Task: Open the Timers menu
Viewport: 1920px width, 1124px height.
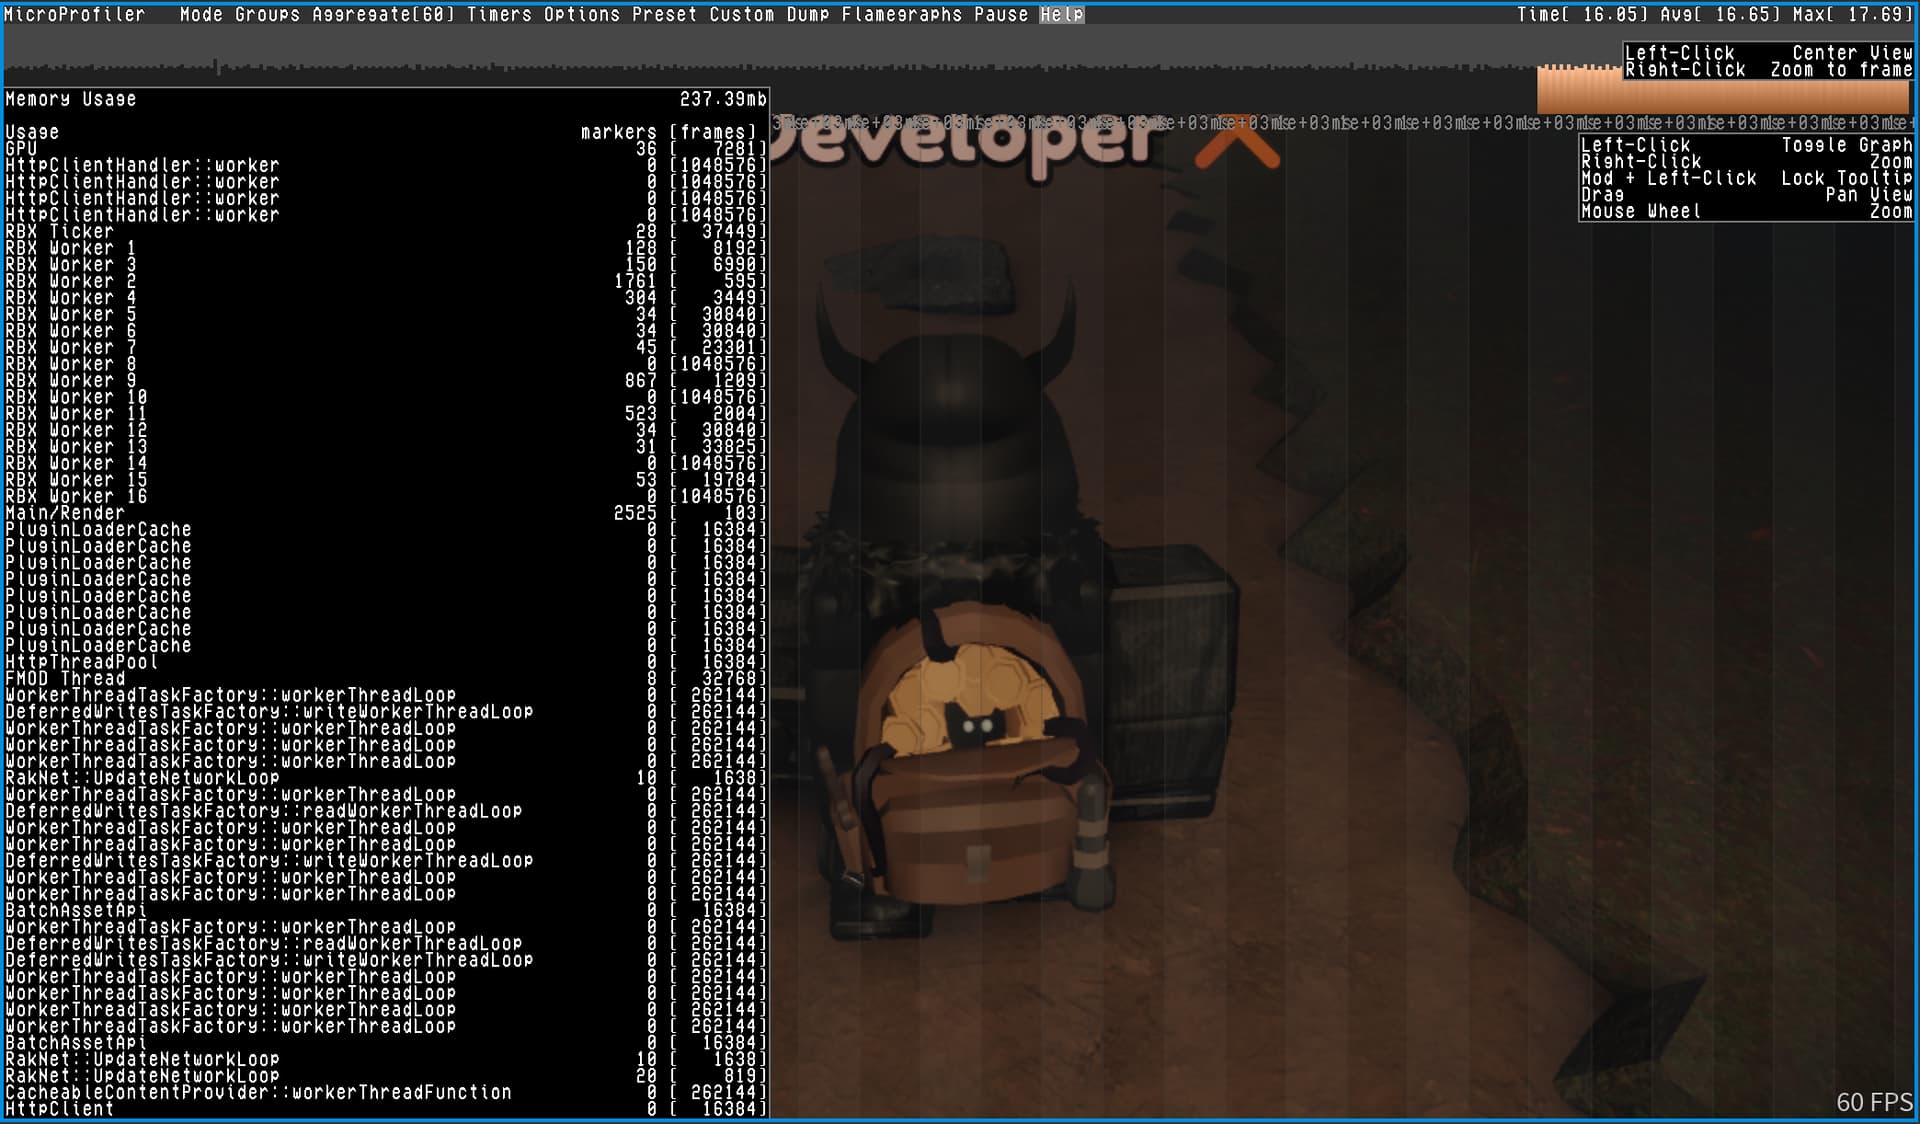Action: point(499,14)
